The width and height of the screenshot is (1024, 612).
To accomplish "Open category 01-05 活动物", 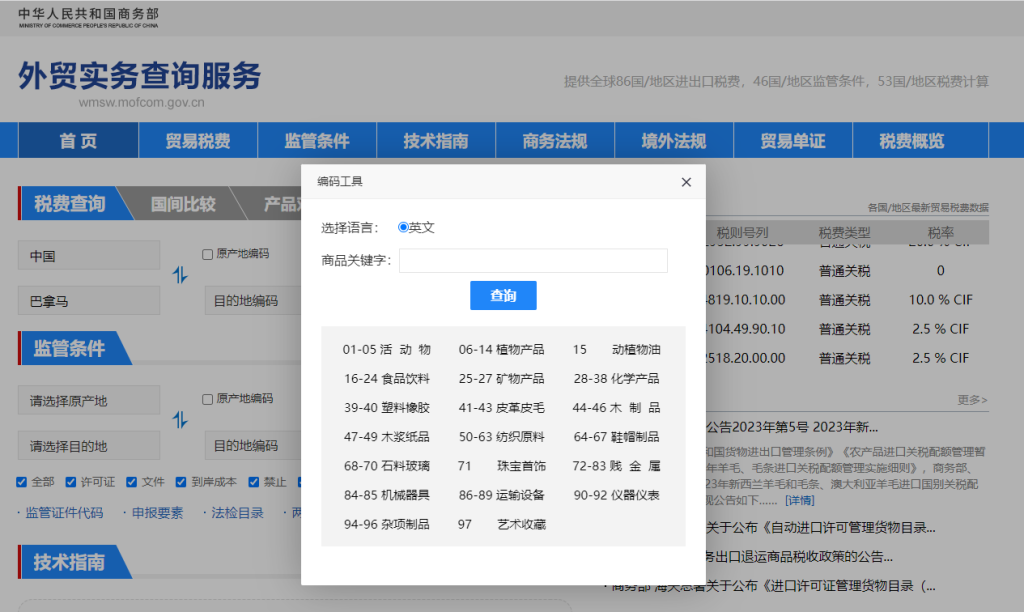I will click(387, 349).
